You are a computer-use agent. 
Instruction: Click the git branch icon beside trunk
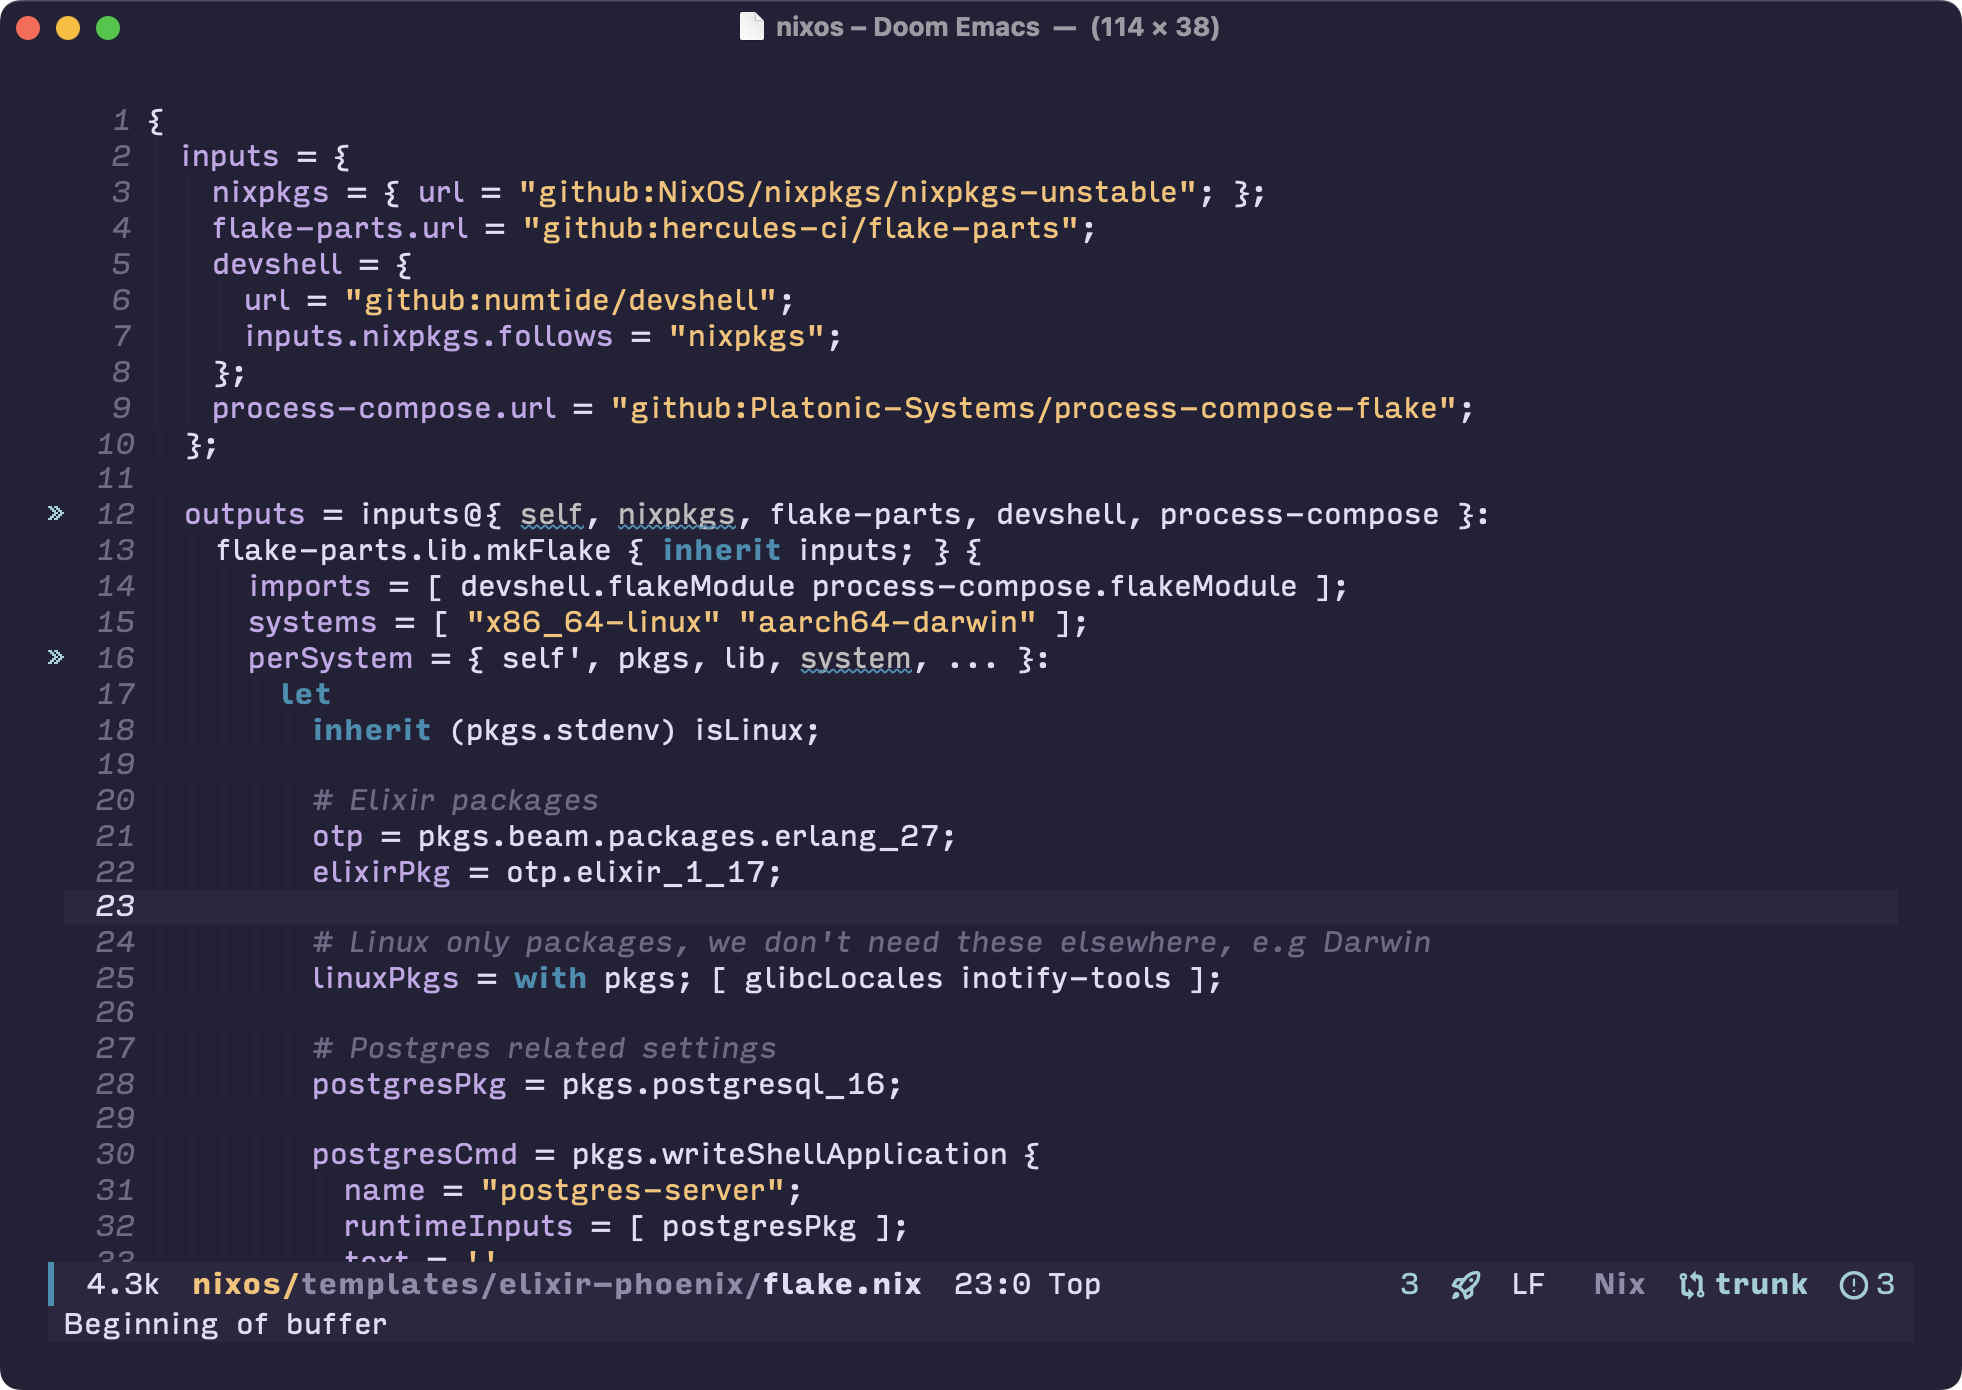click(1691, 1285)
